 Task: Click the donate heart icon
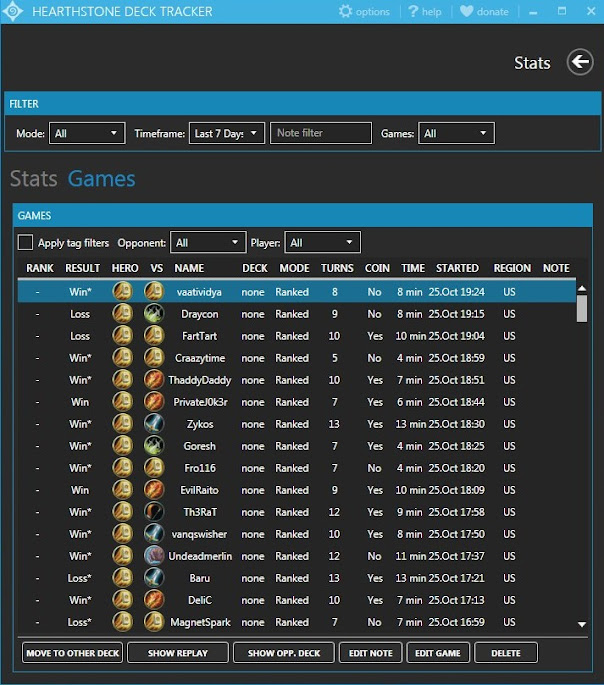(x=466, y=11)
